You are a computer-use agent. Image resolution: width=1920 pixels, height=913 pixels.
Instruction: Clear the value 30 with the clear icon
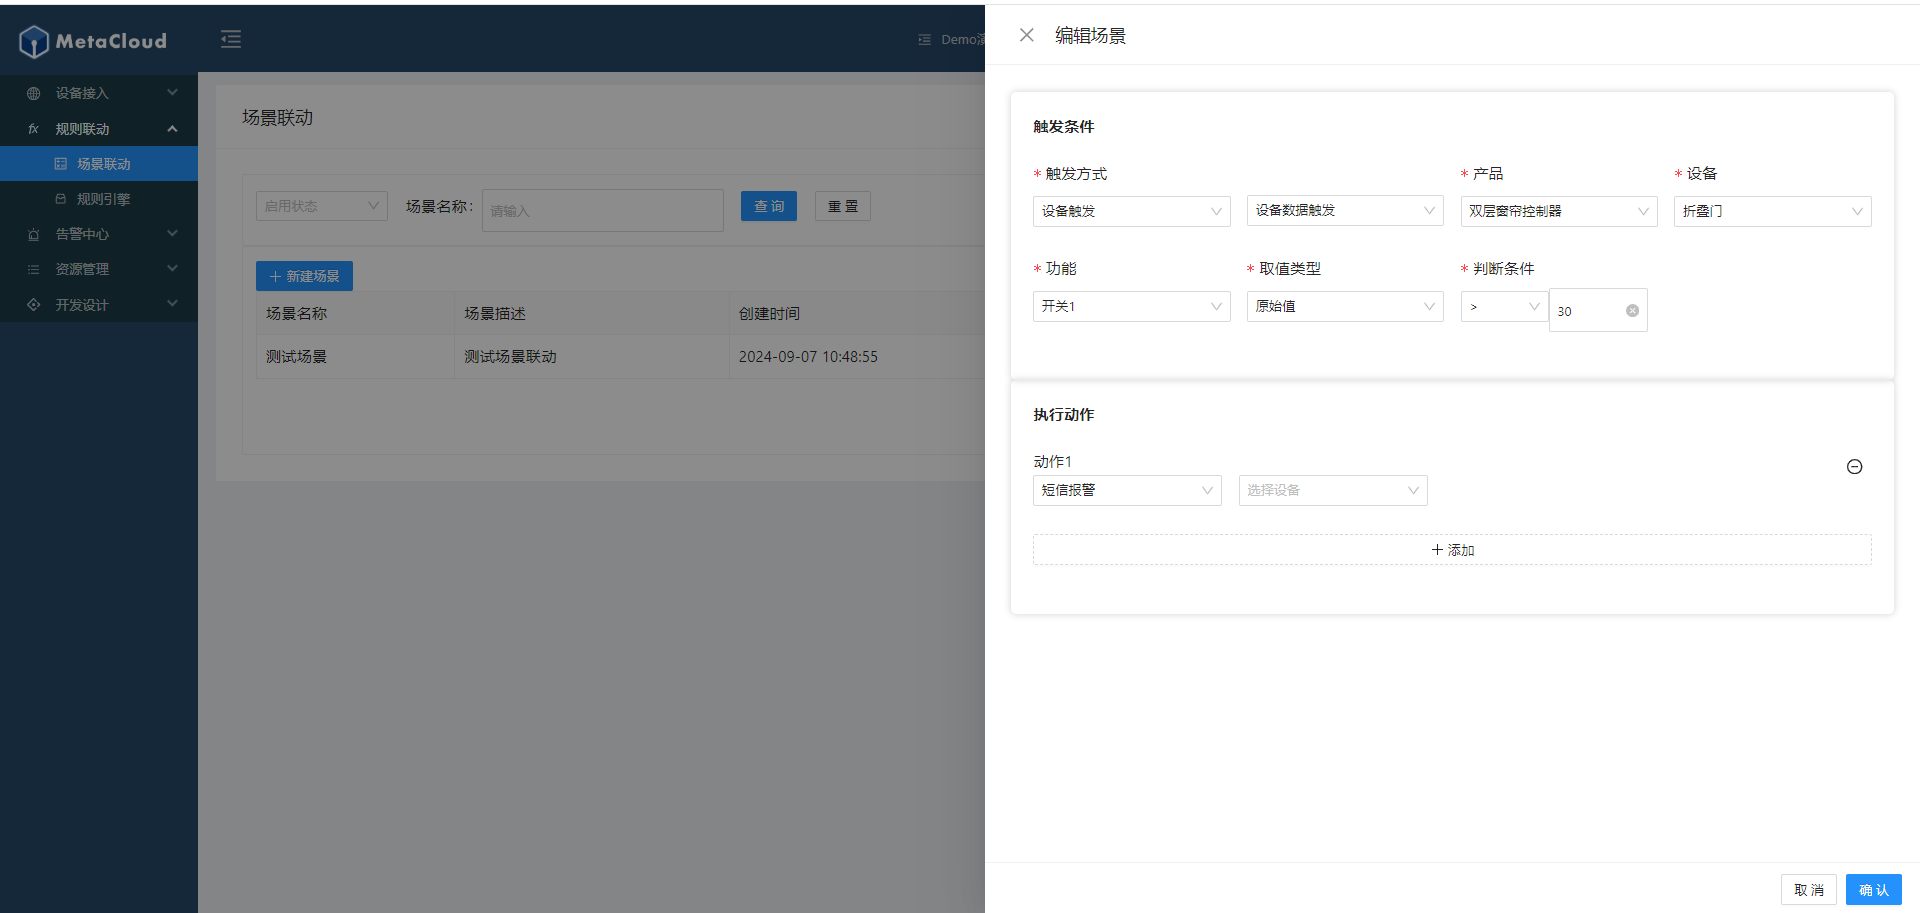1632,311
